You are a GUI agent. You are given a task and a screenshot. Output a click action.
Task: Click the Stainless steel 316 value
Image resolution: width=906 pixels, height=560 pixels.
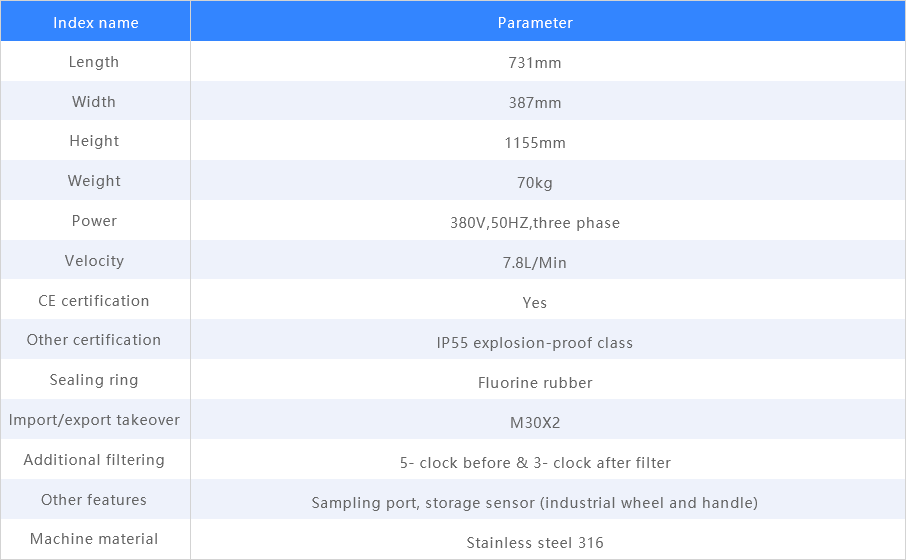(x=535, y=543)
